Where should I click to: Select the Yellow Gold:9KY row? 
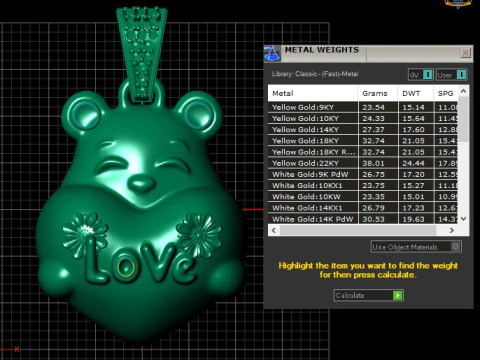tap(363, 107)
